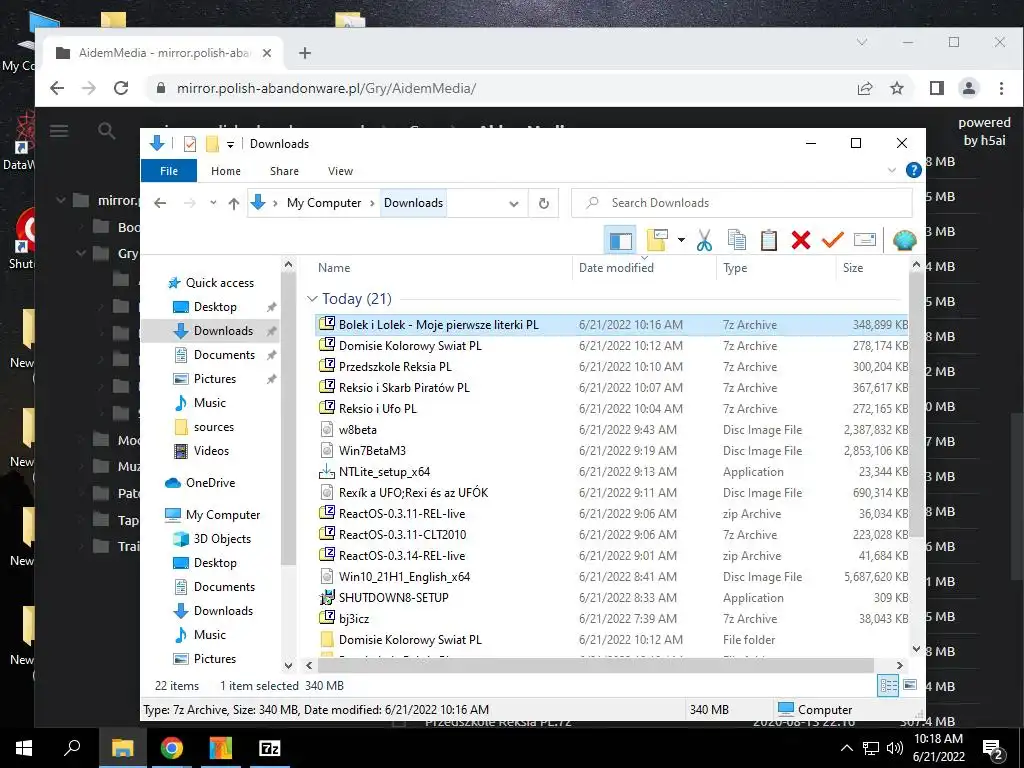Screen dimensions: 1024x768
Task: Open the Share ribbon tab
Action: (x=284, y=171)
